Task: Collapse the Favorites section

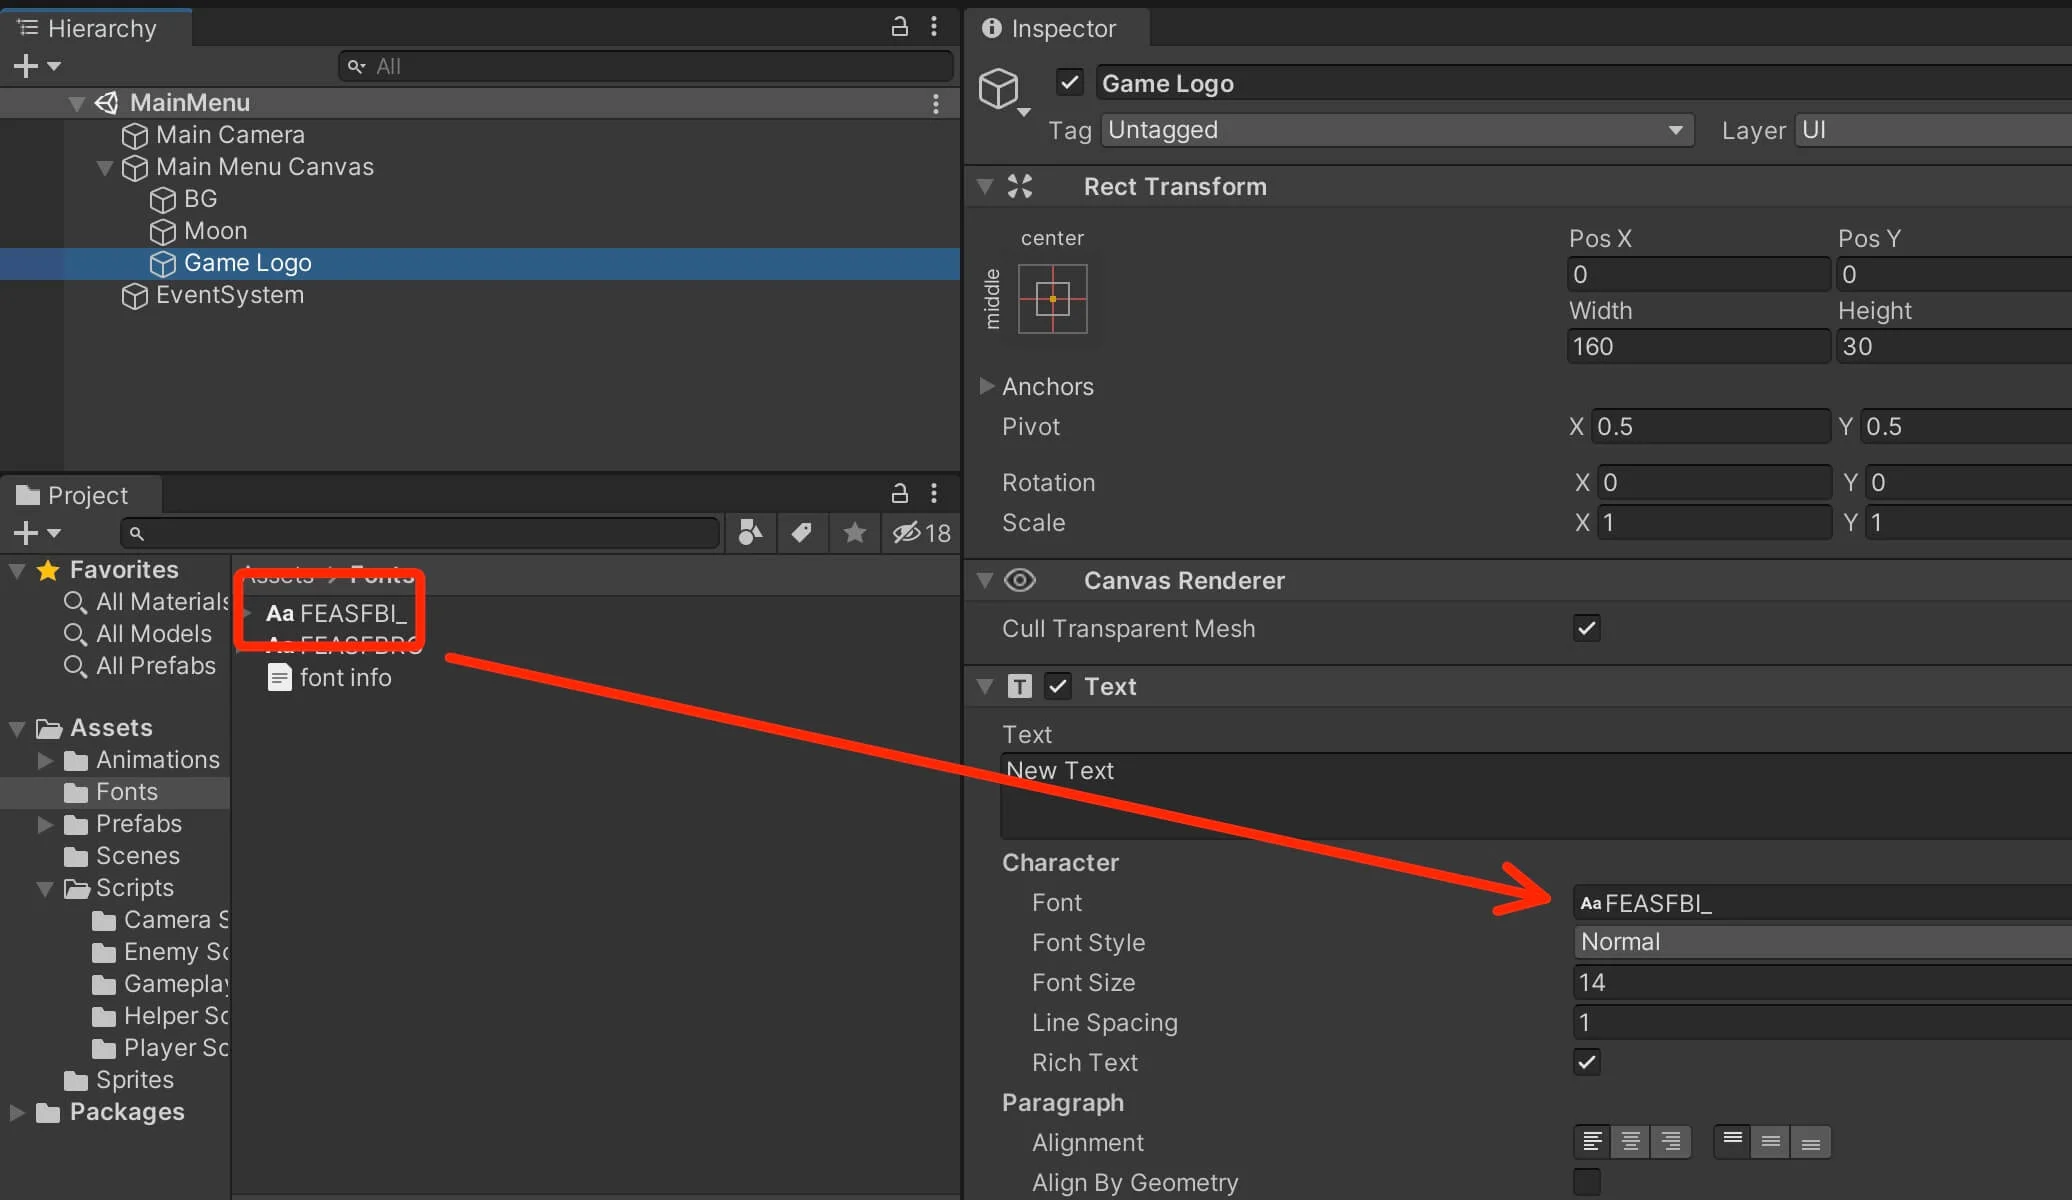Action: (16, 570)
